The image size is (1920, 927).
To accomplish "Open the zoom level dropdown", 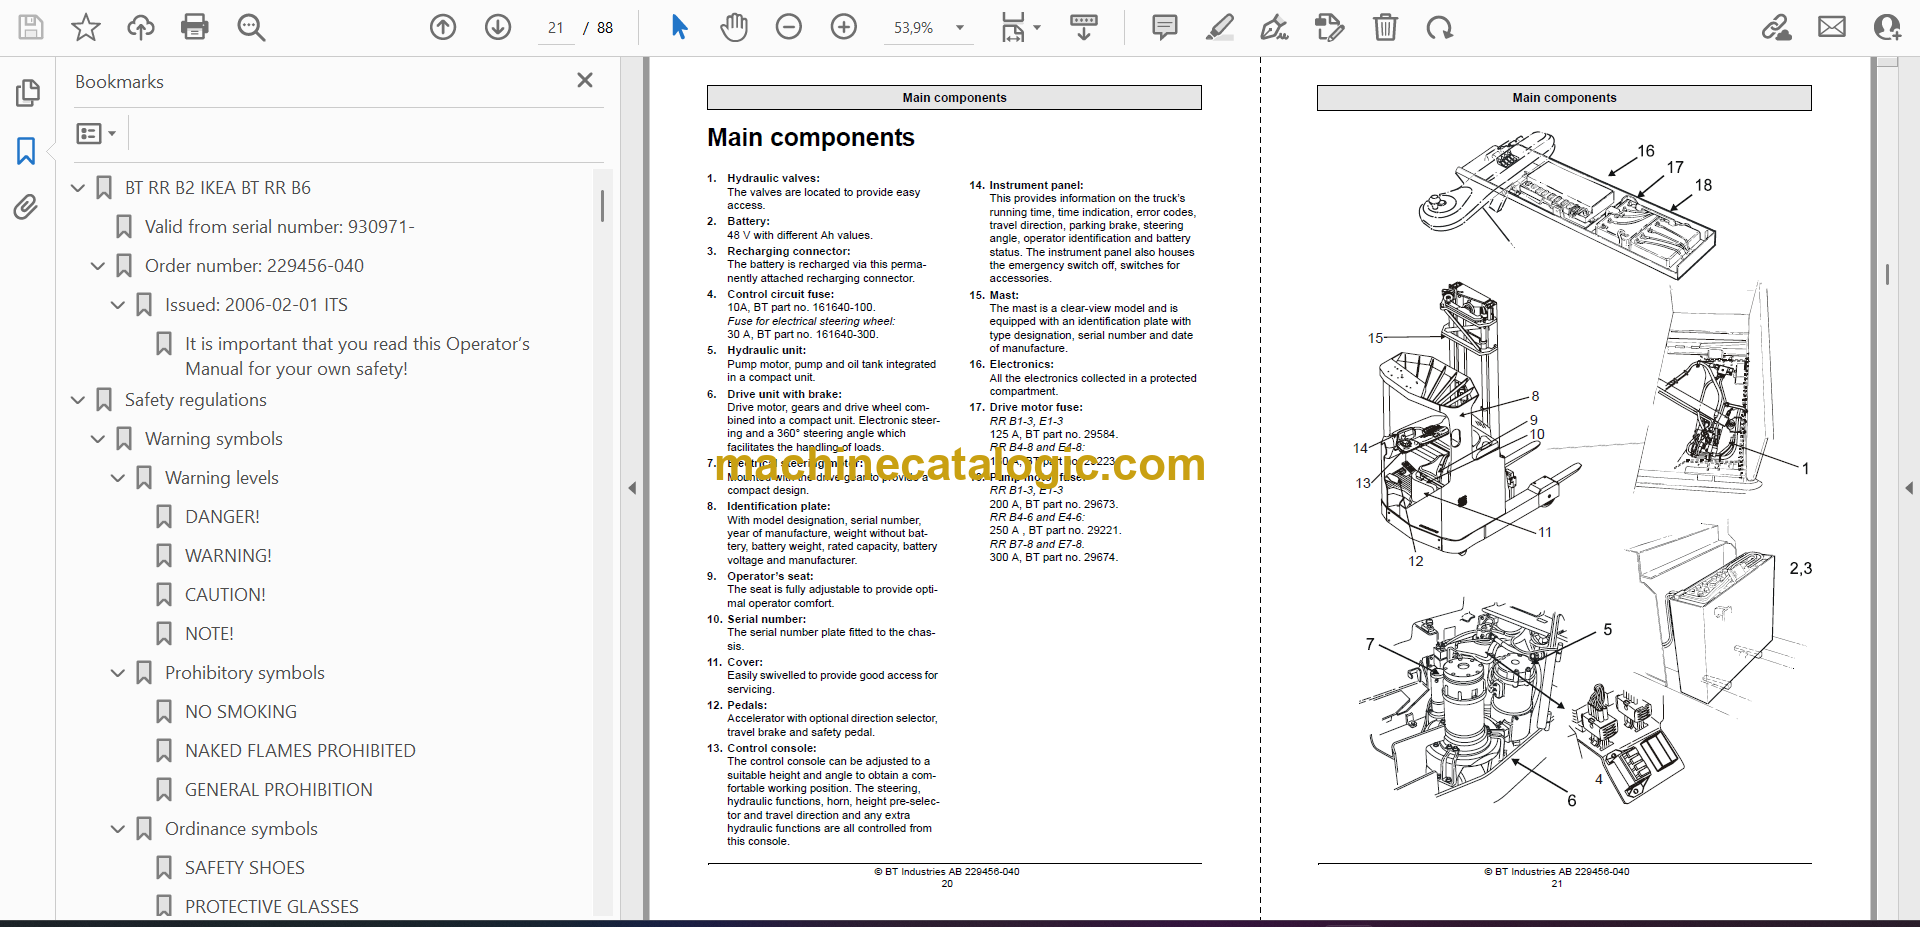I will pos(960,28).
